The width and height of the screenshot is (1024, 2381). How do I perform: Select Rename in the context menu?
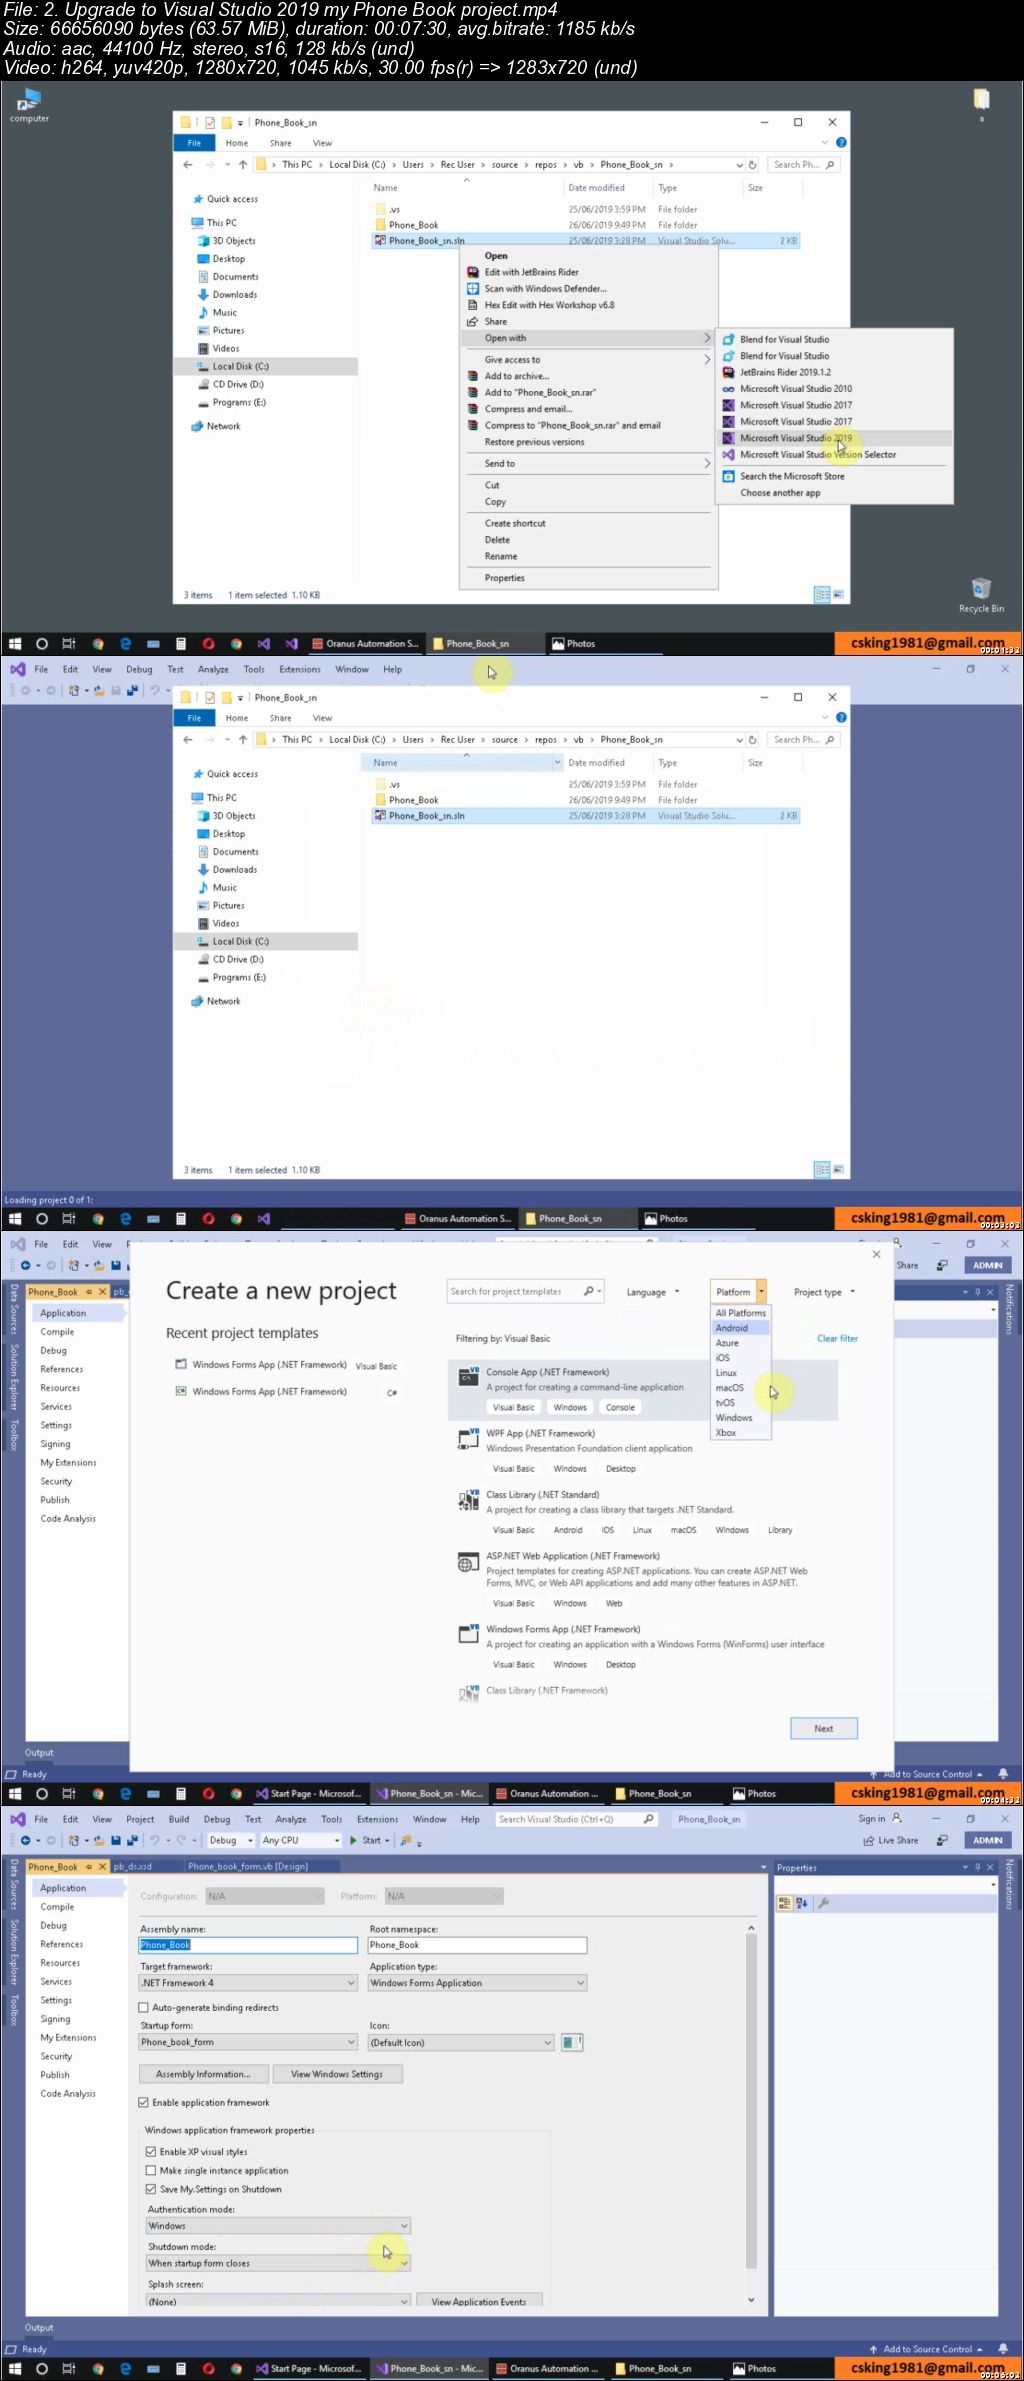(x=588, y=556)
